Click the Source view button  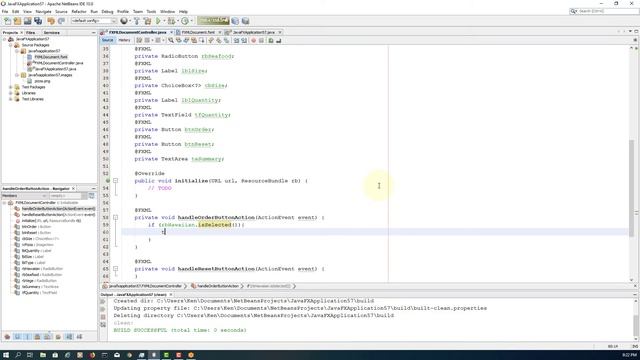point(107,40)
